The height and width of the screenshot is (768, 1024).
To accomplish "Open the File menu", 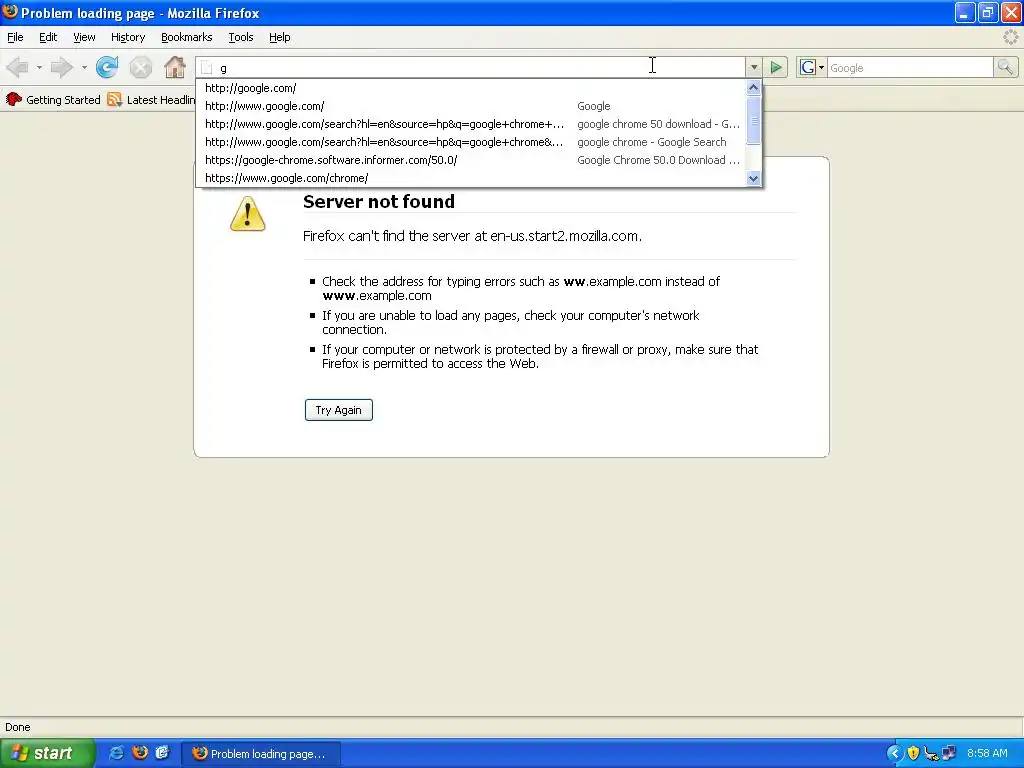I will pyautogui.click(x=15, y=37).
